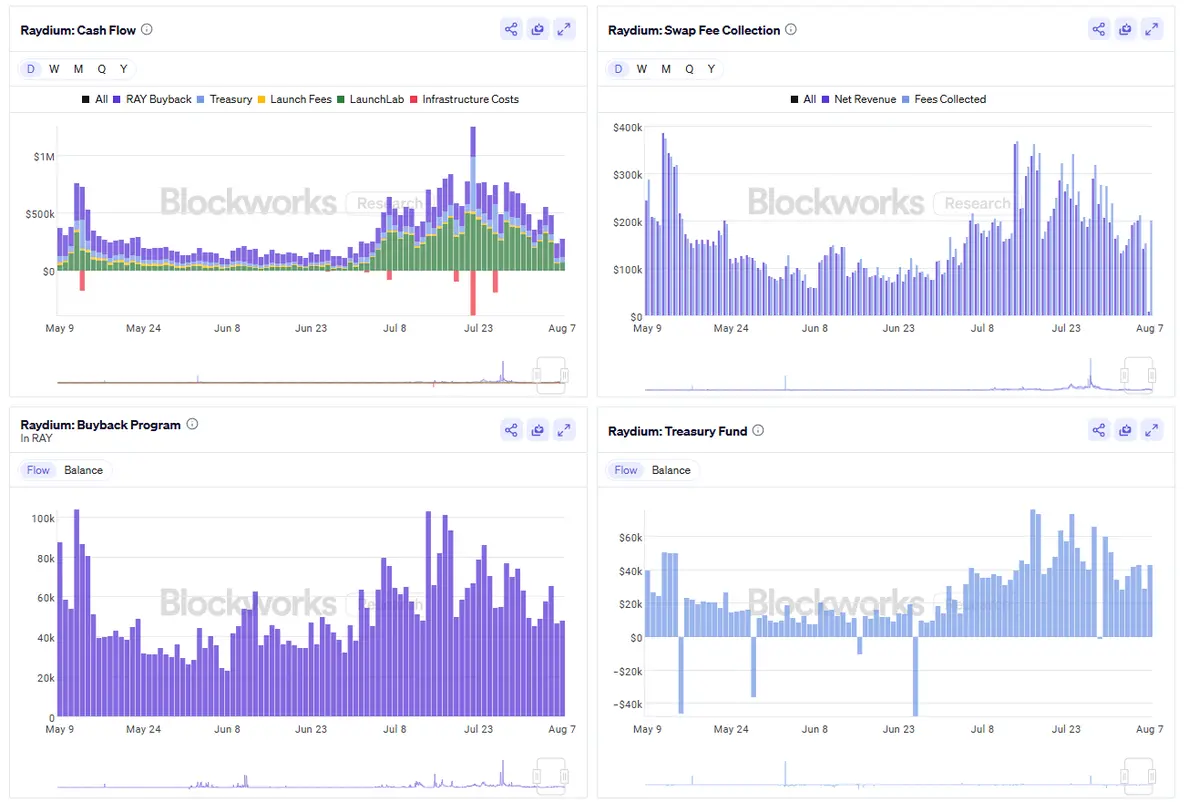Click the 'Raydium: Cash Flow' title

click(78, 30)
